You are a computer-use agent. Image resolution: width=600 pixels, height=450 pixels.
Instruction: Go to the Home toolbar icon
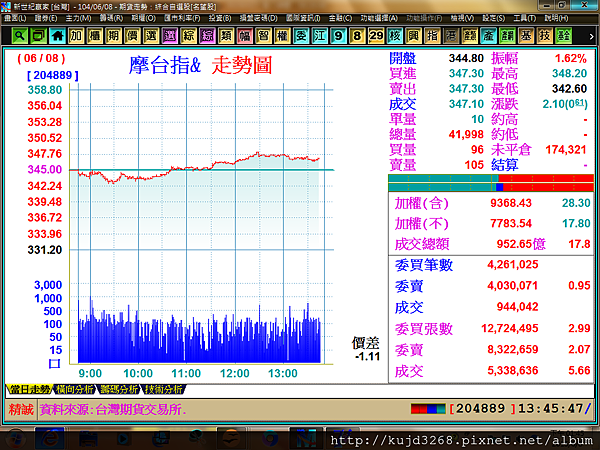coord(57,36)
